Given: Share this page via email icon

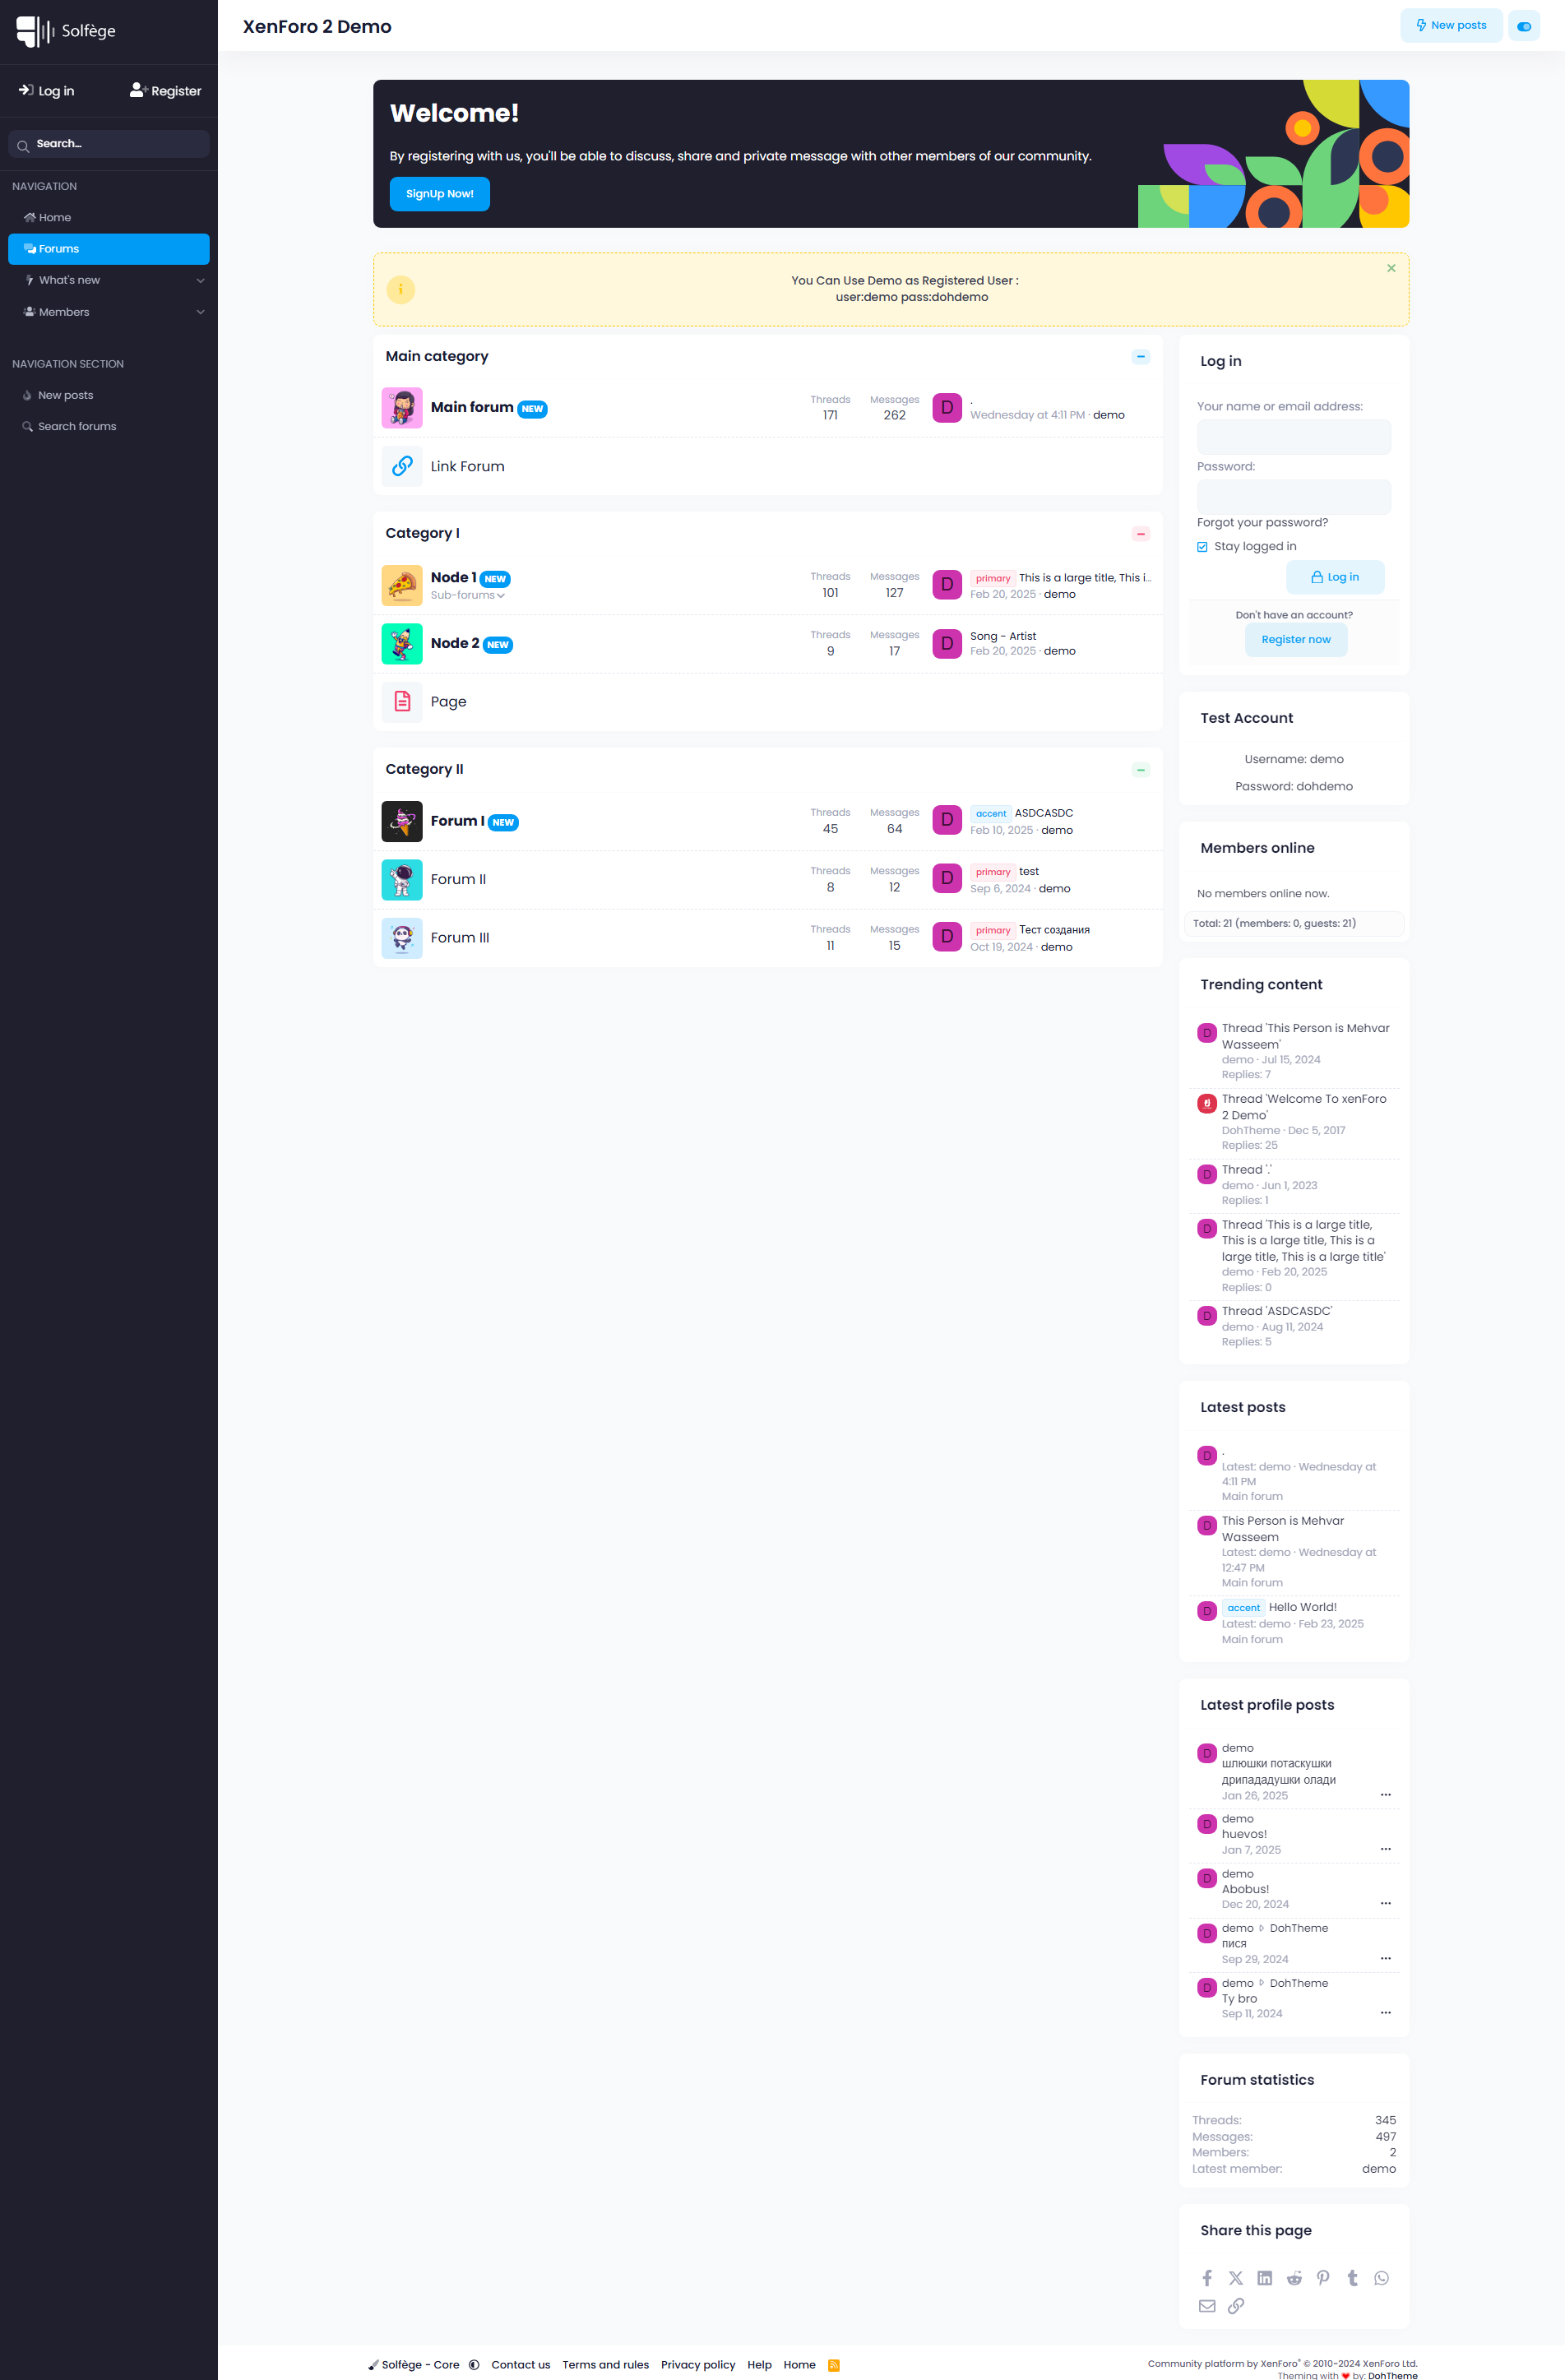Looking at the screenshot, I should pos(1207,2306).
